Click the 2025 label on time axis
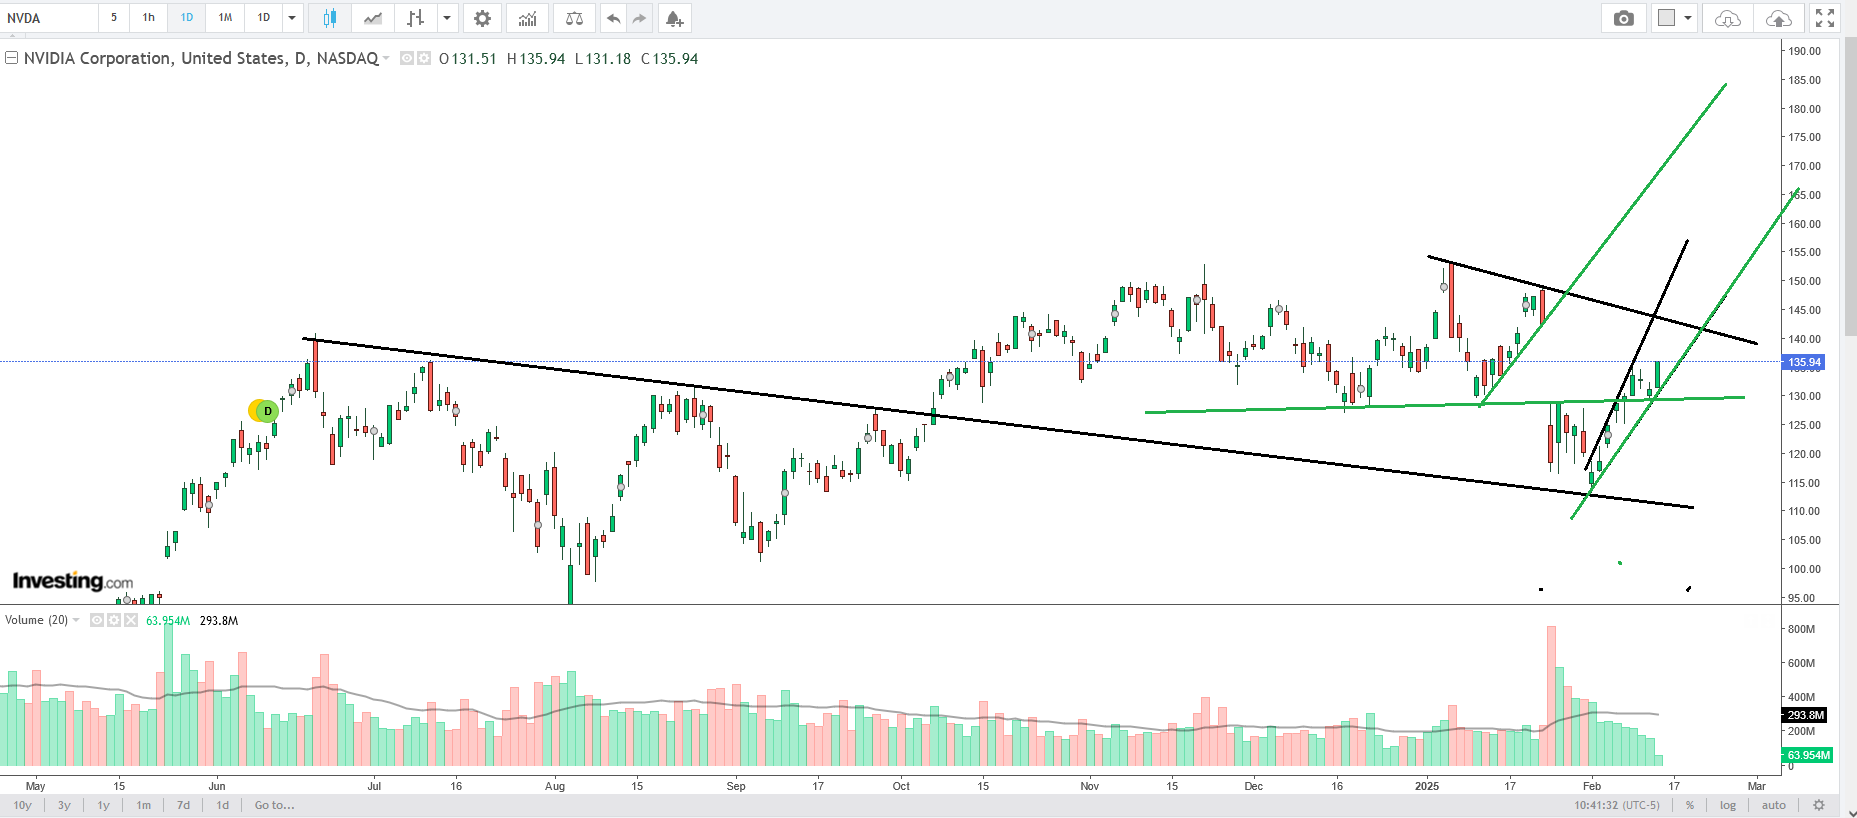 pyautogui.click(x=1427, y=786)
